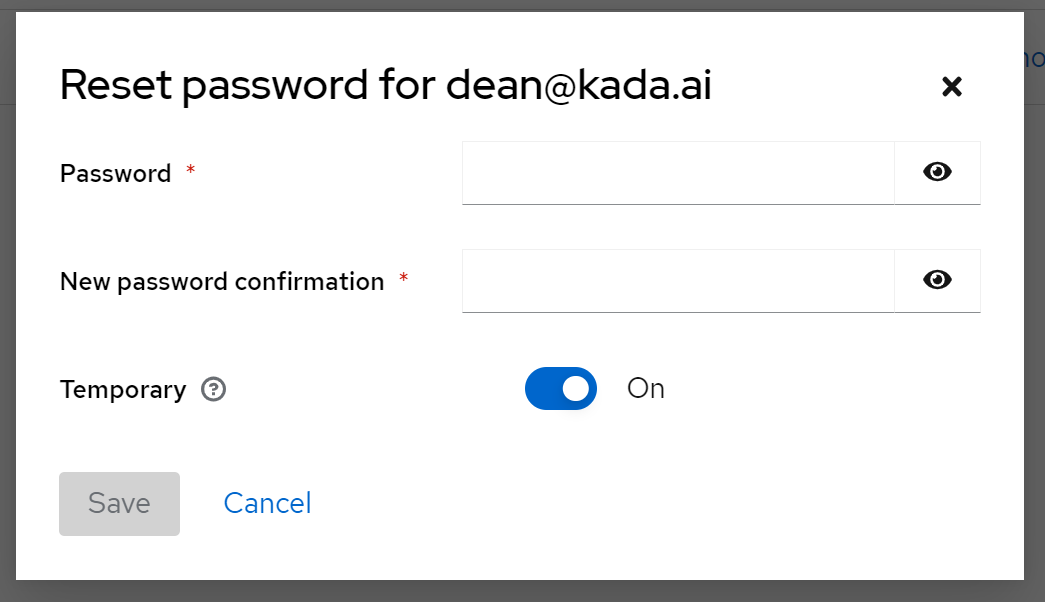Screen dimensions: 1045x602
Task: Click the dimmed backdrop below the dialog
Action: pyautogui.click(x=520, y=592)
